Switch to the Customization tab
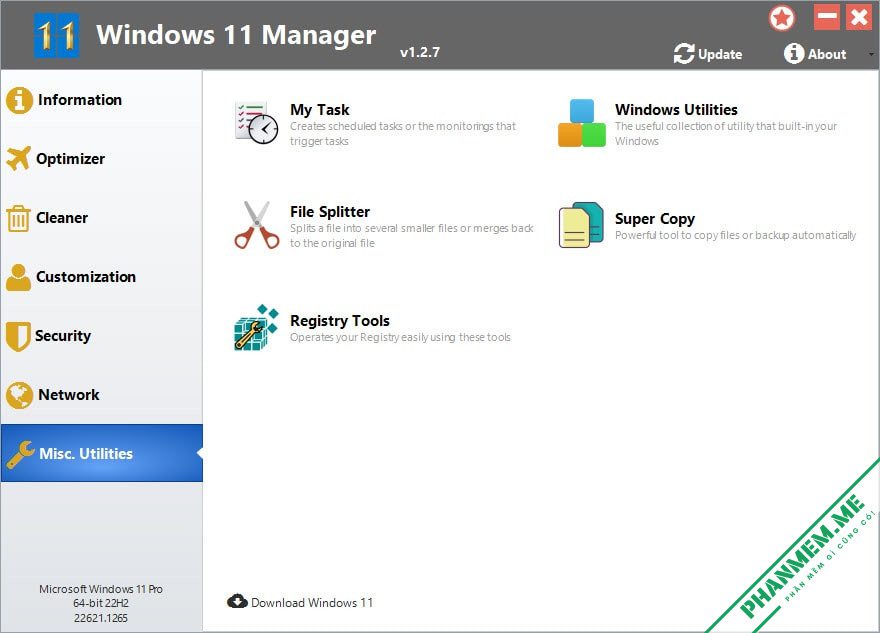The height and width of the screenshot is (633, 880). click(x=102, y=277)
